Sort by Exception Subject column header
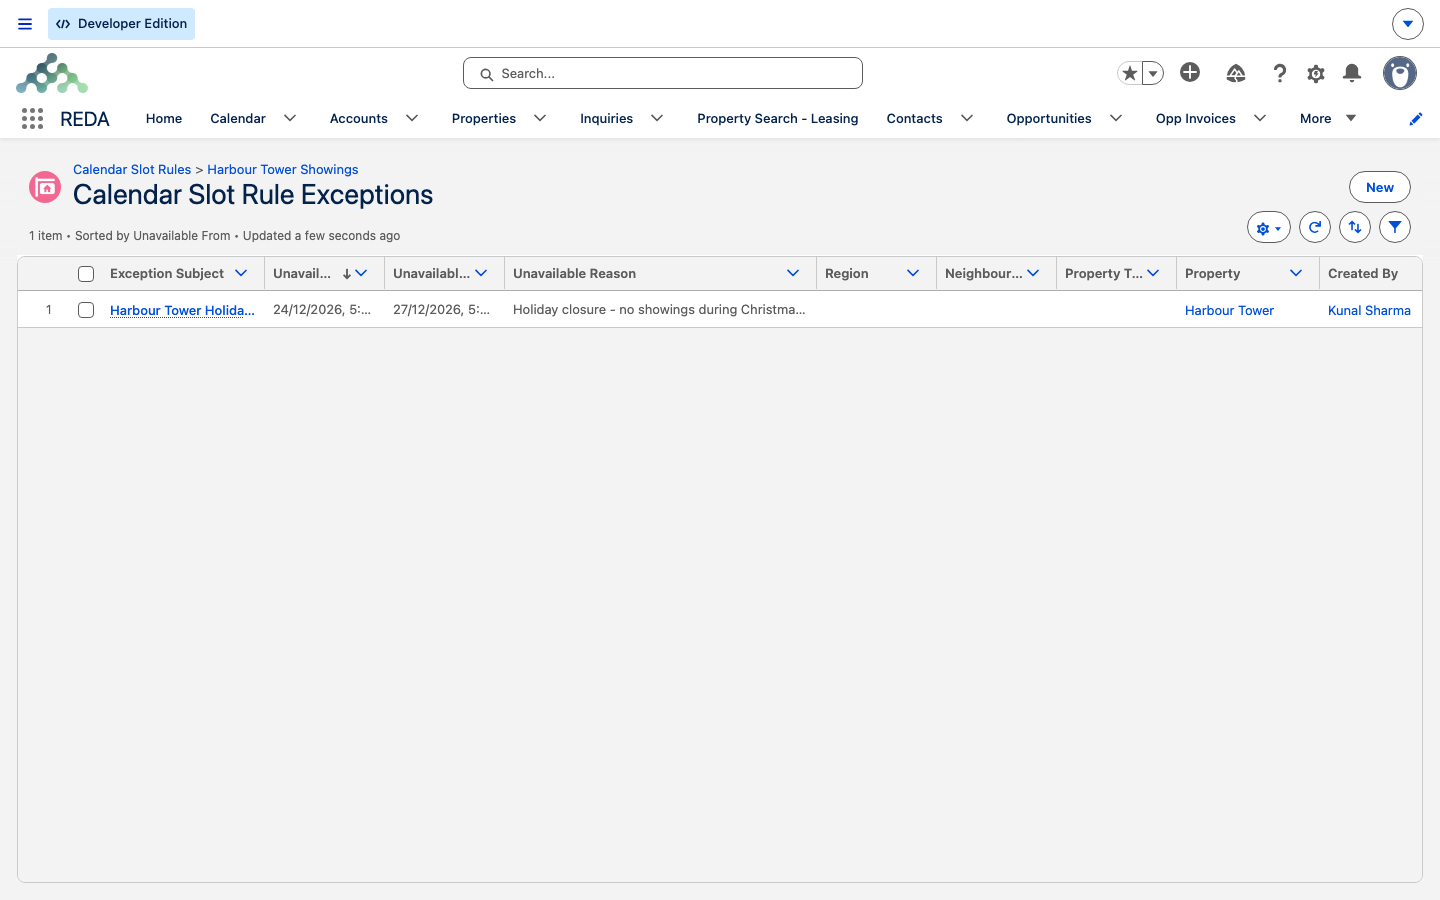1440x900 pixels. click(x=167, y=273)
